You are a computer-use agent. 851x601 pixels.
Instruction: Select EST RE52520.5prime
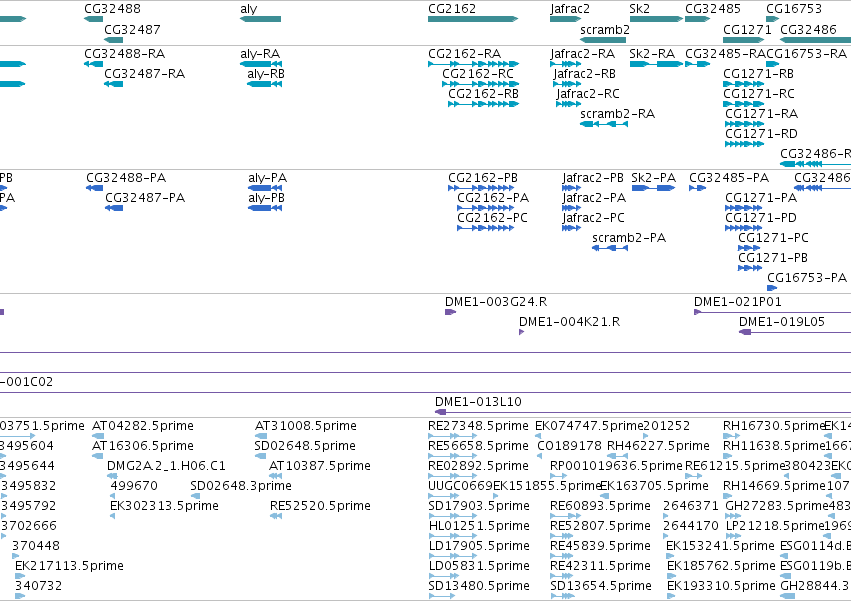[276, 516]
